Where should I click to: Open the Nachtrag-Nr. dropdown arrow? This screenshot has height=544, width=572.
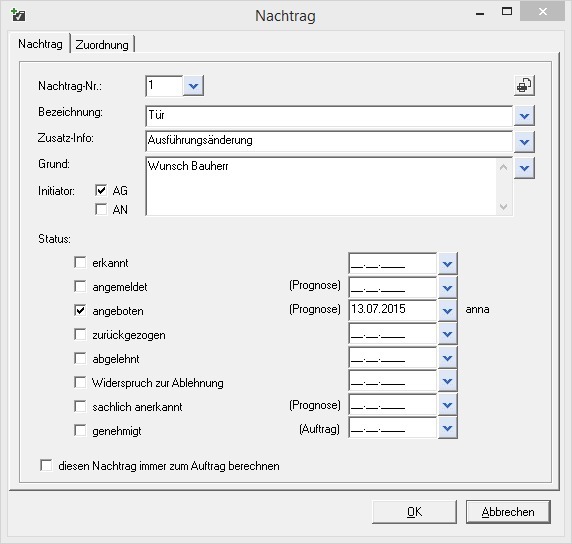click(x=193, y=86)
